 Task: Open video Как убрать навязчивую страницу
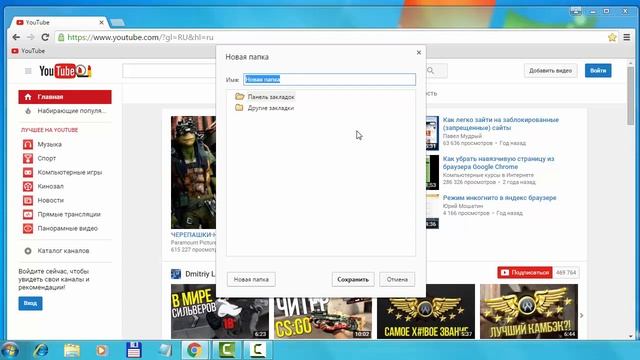[x=498, y=162]
